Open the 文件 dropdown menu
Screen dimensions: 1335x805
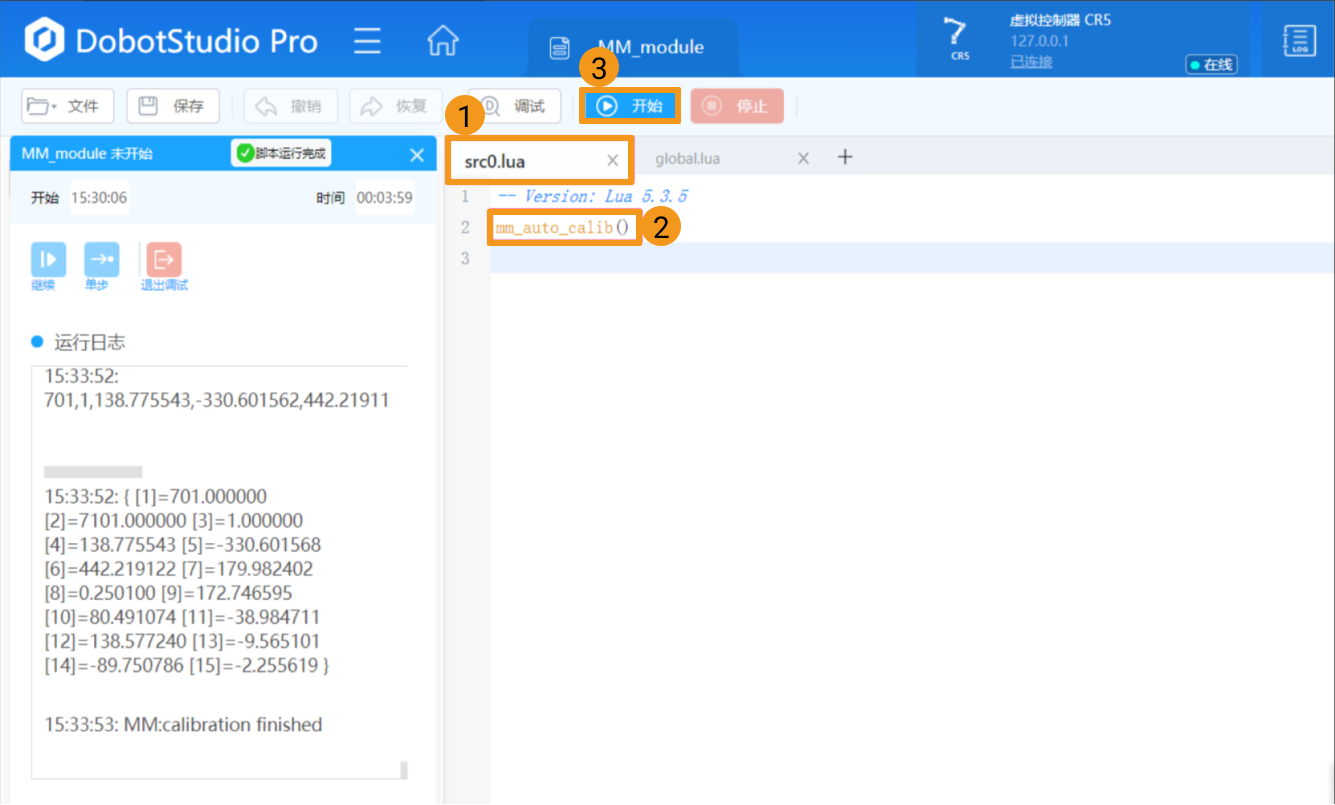(68, 106)
